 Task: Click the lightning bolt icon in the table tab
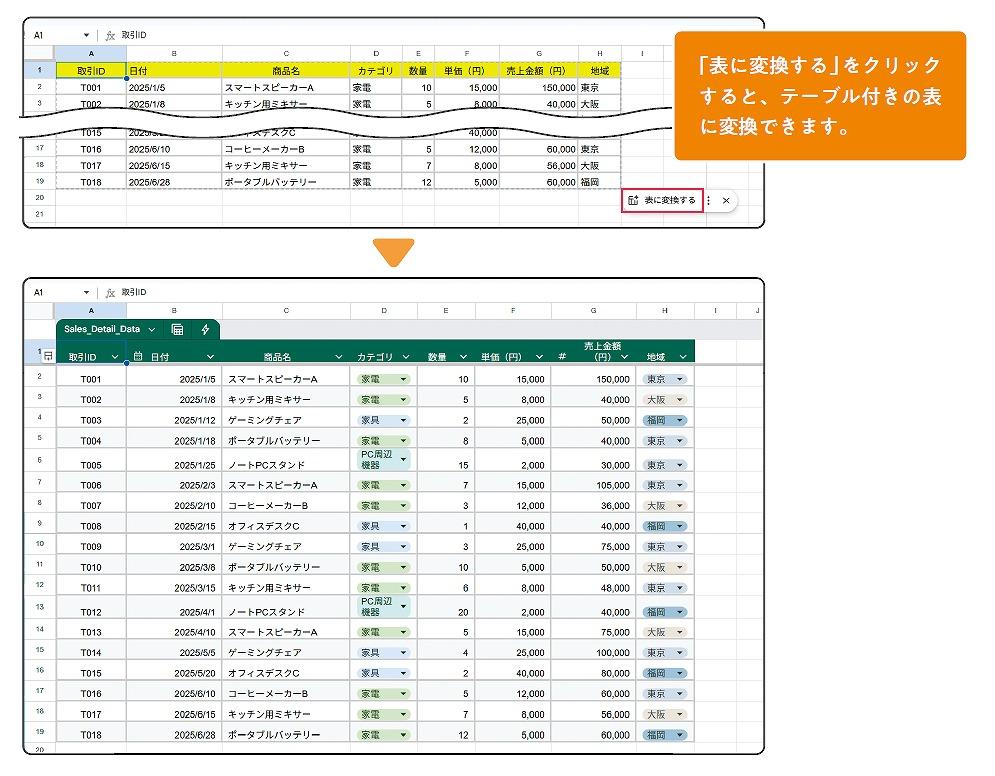pos(206,329)
